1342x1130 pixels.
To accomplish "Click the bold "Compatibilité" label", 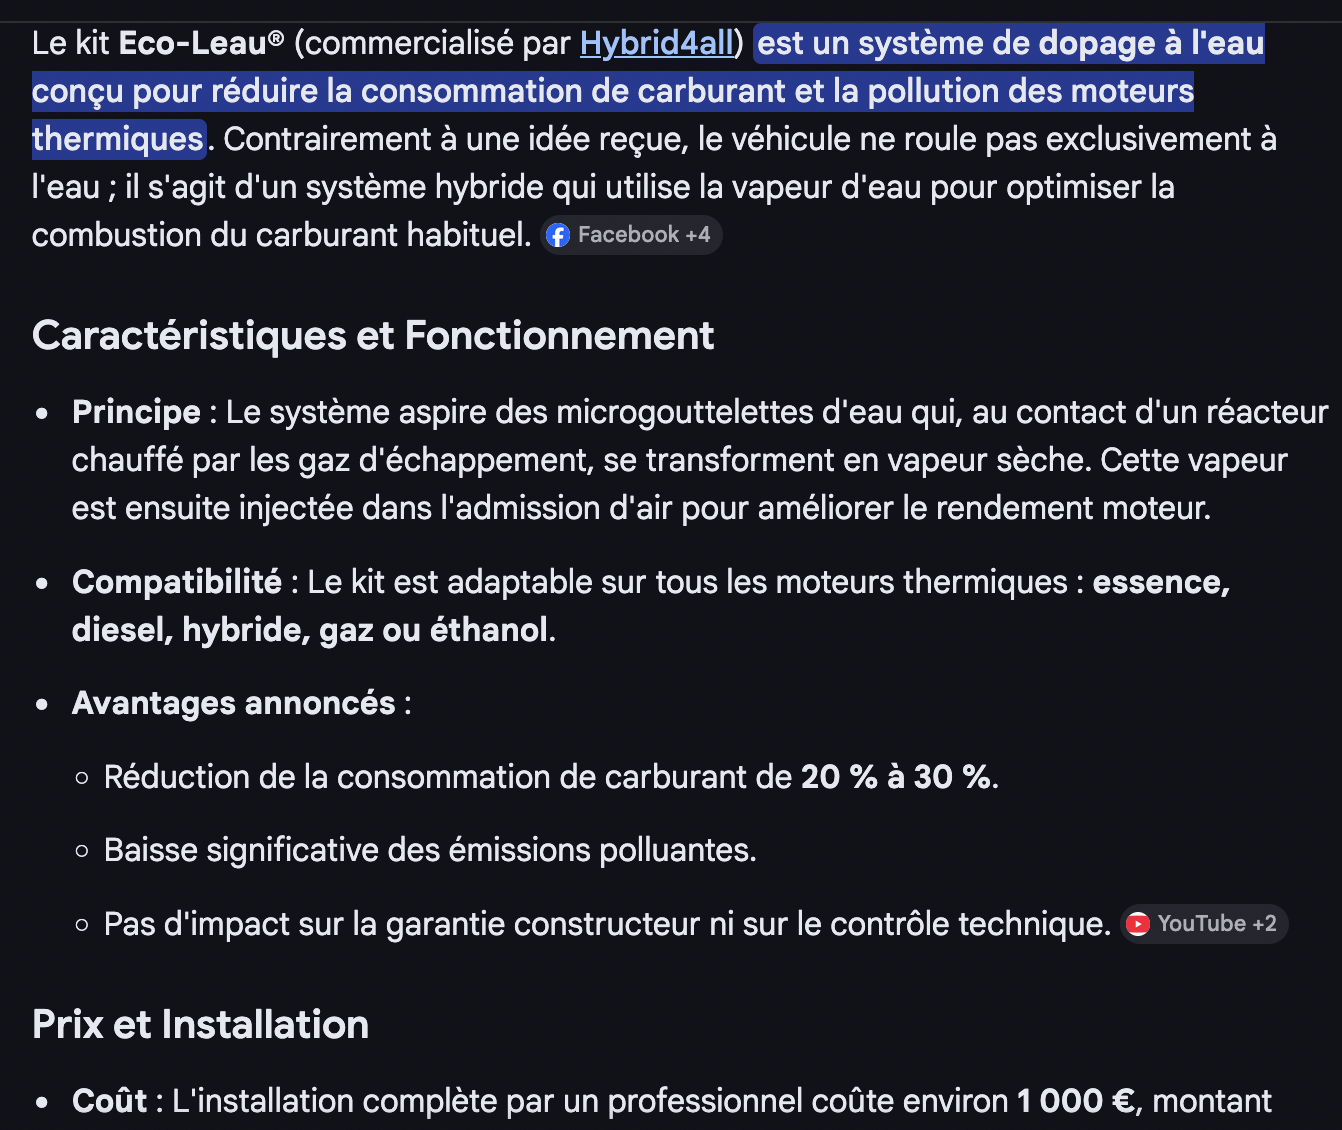I will [176, 582].
